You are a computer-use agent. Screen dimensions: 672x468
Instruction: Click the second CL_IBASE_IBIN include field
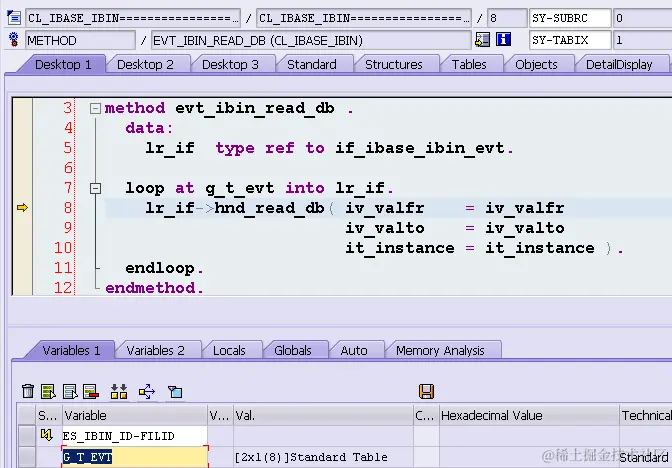(364, 18)
